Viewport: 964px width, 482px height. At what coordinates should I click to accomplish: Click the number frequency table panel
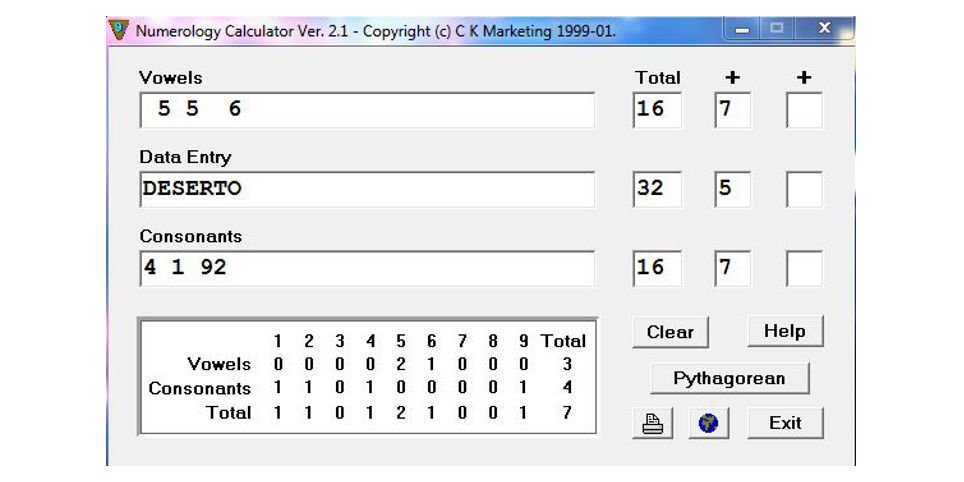click(x=368, y=376)
